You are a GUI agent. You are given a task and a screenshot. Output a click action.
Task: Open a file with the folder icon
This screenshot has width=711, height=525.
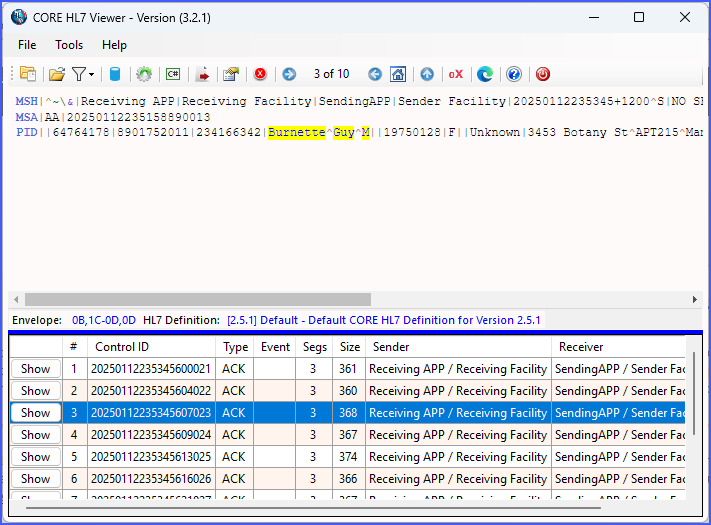pyautogui.click(x=57, y=74)
